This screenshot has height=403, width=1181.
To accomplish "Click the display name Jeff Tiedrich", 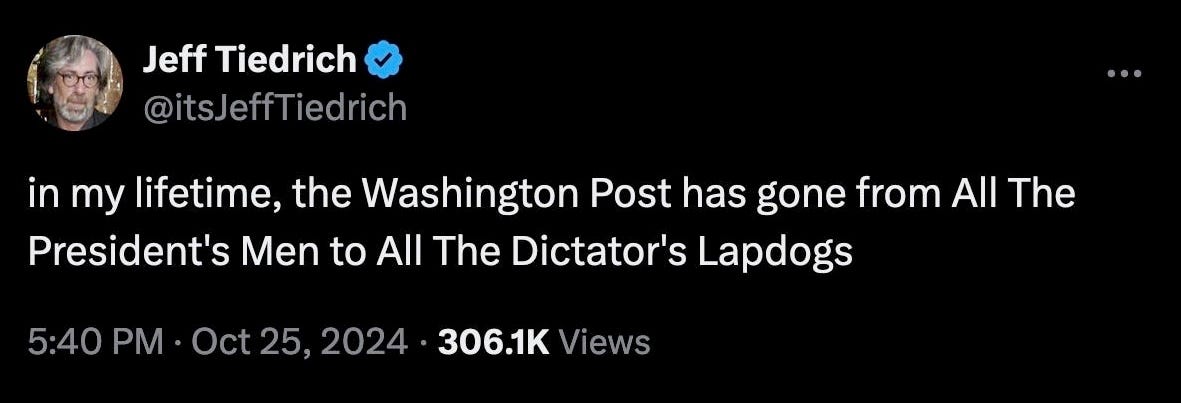I will (250, 60).
